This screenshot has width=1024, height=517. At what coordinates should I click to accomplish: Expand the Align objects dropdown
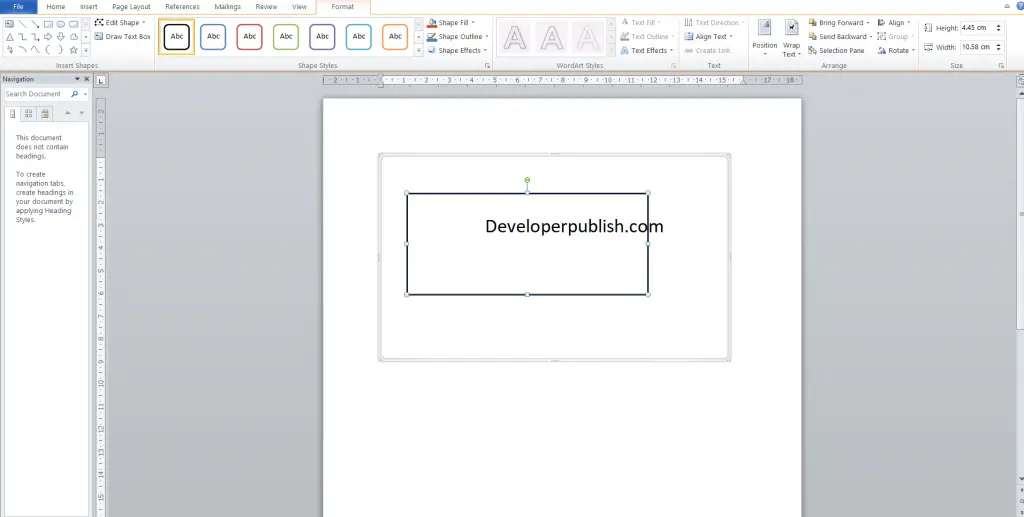pyautogui.click(x=908, y=23)
